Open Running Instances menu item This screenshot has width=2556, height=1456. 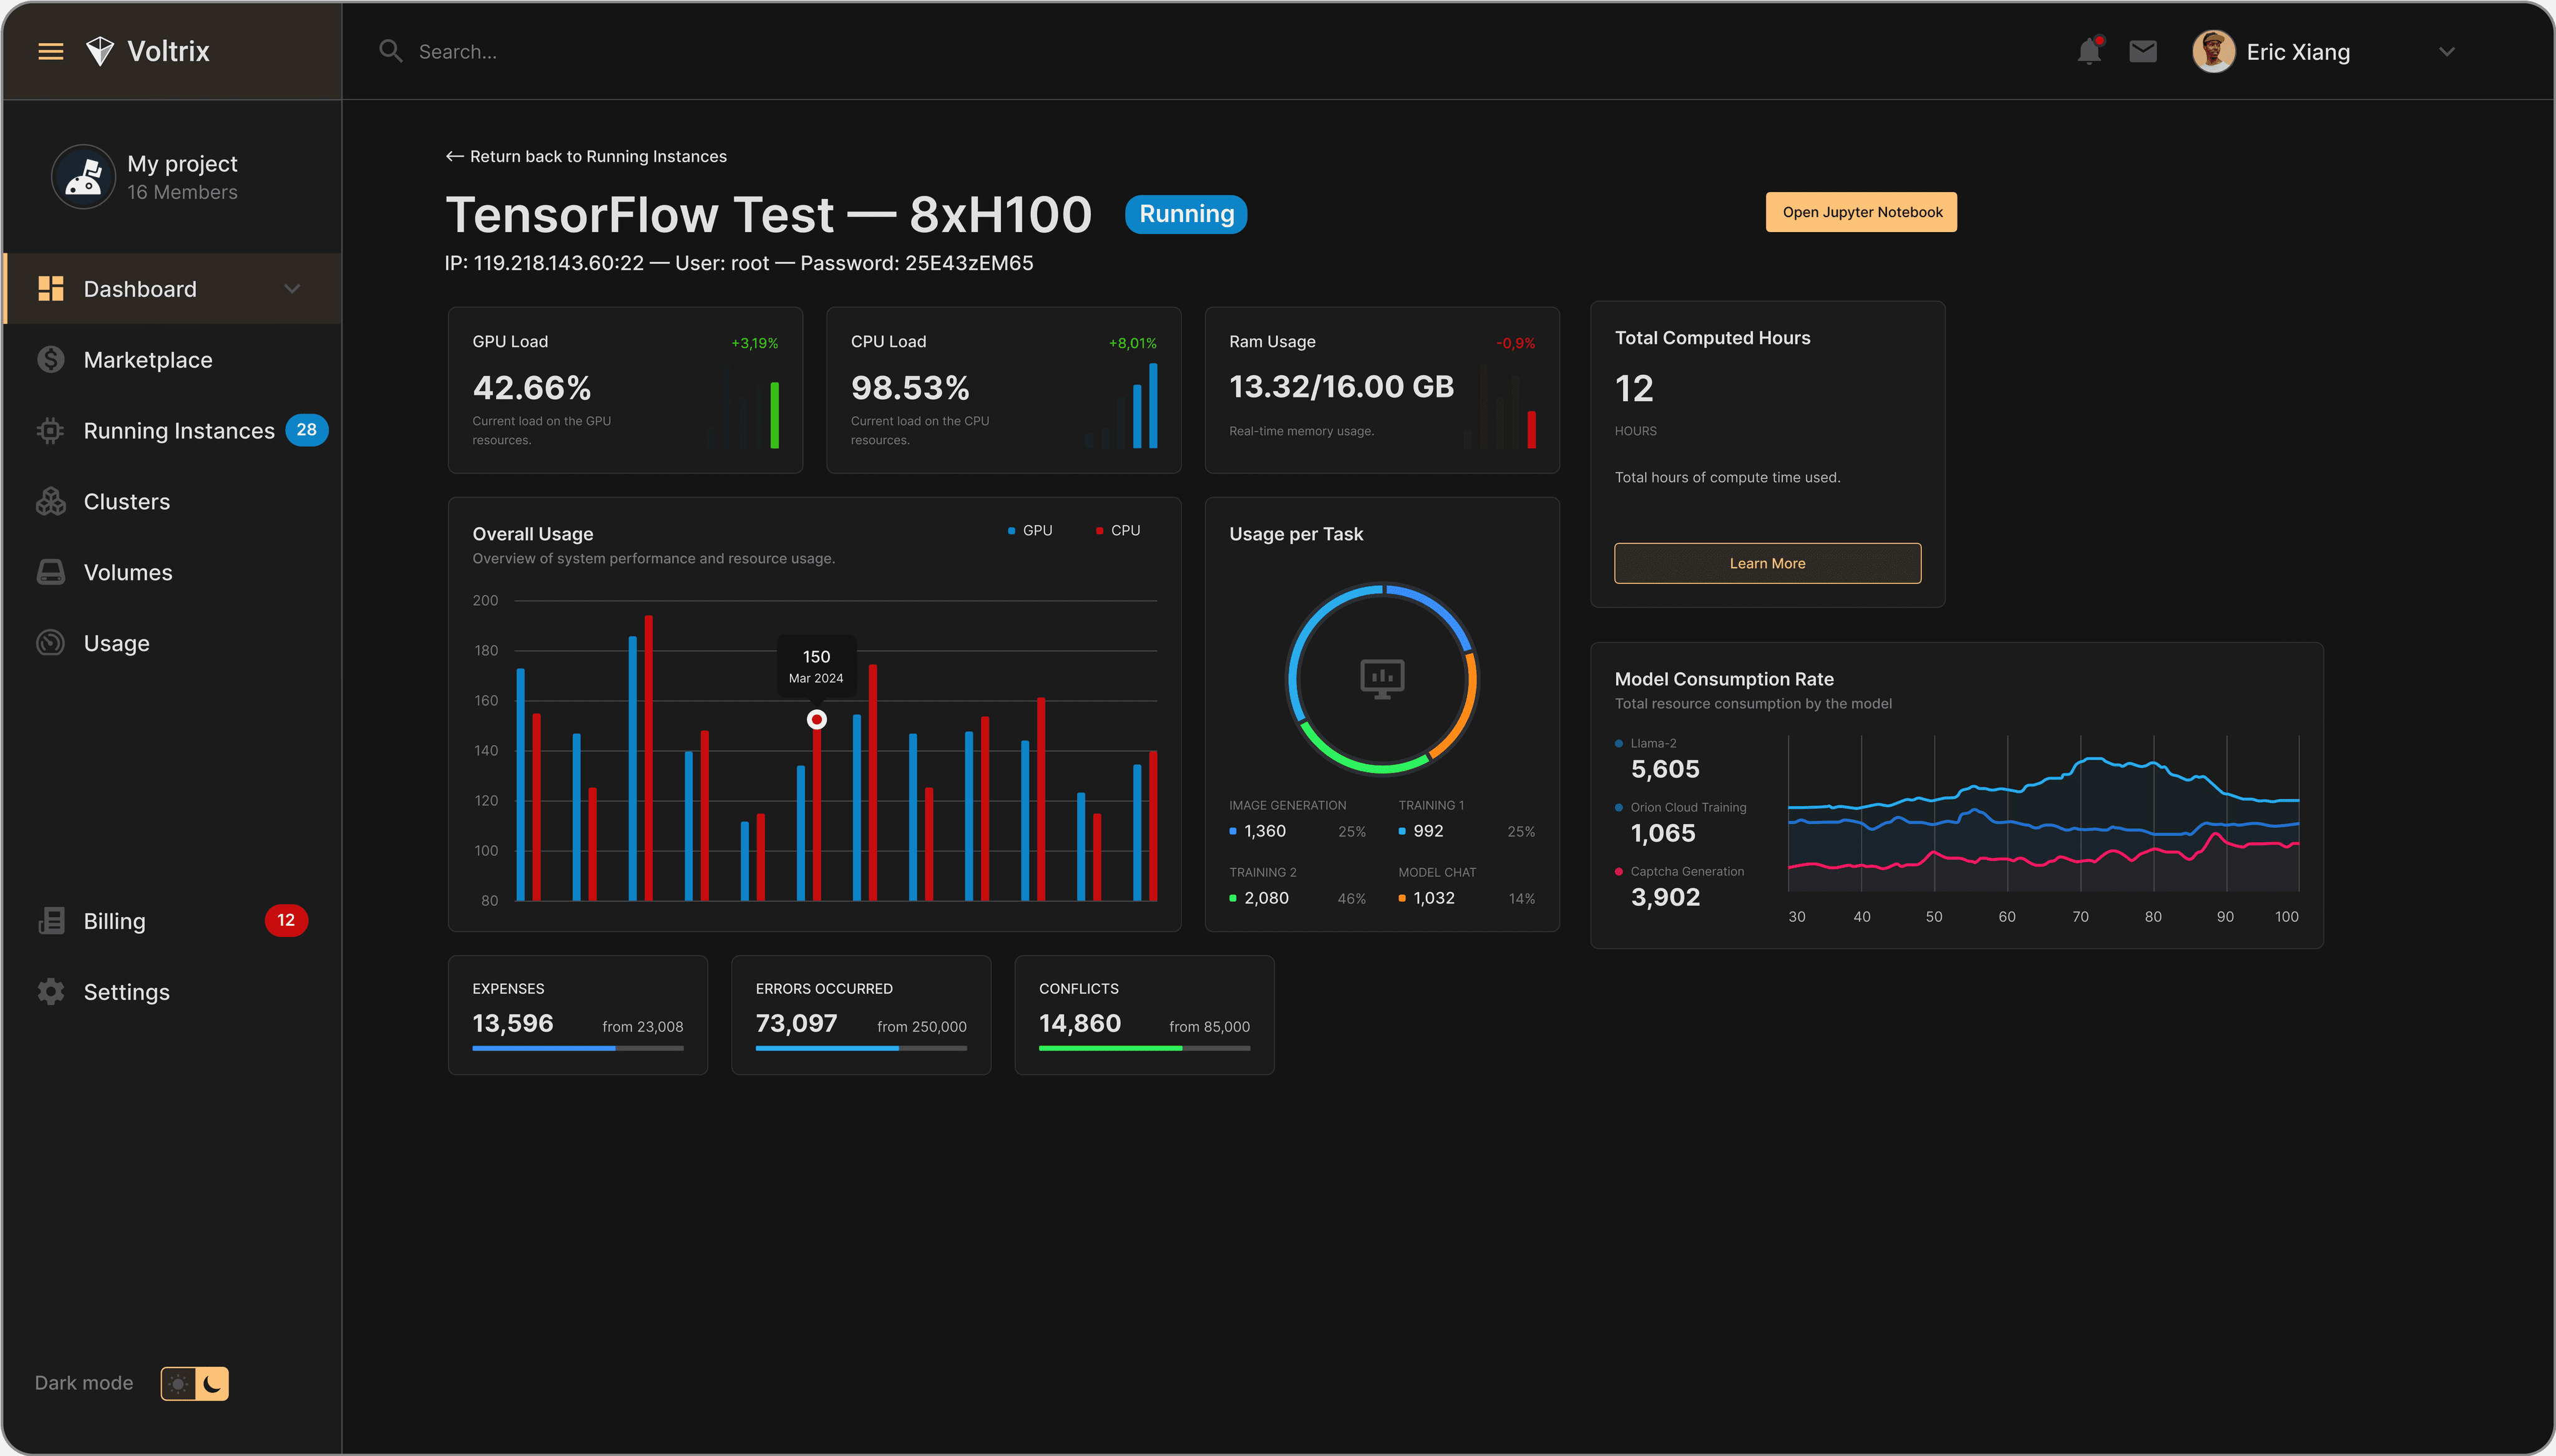tap(172, 431)
